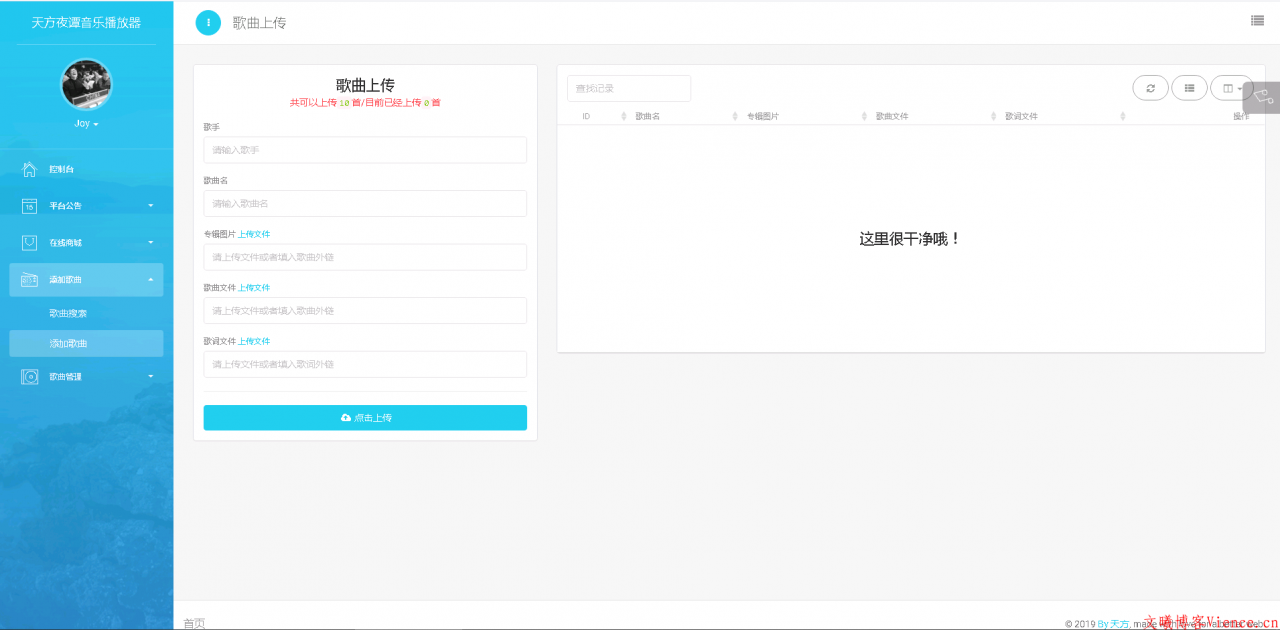Refresh the song records table

(1150, 87)
